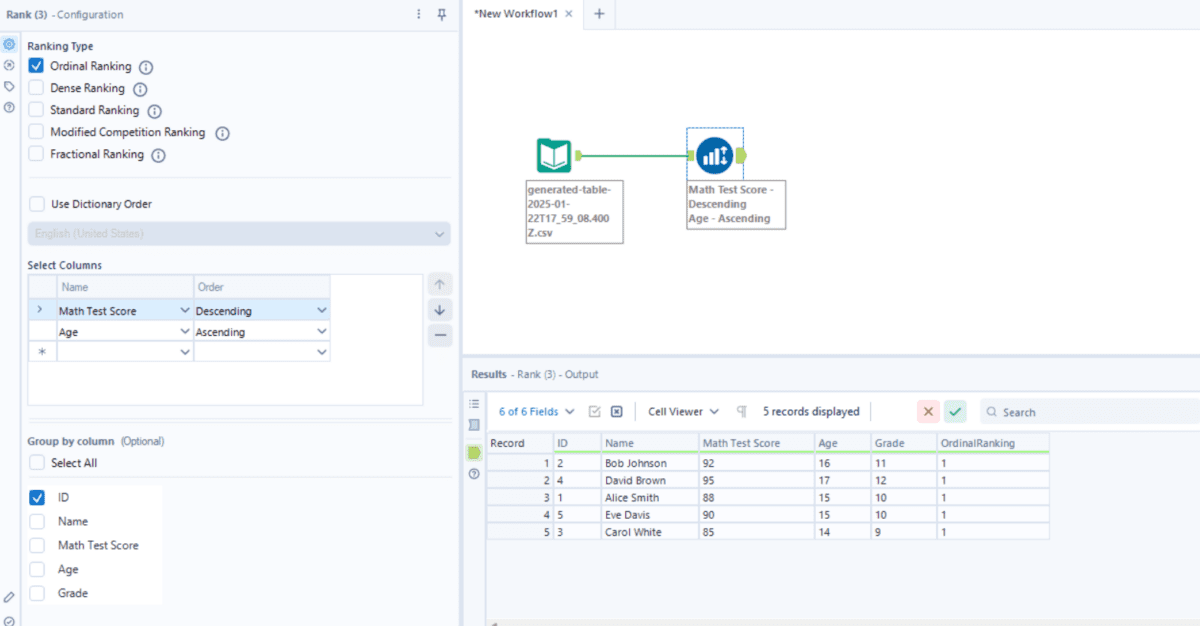Viewport: 1200px width, 626px height.
Task: Move selected column up with arrow
Action: [440, 285]
